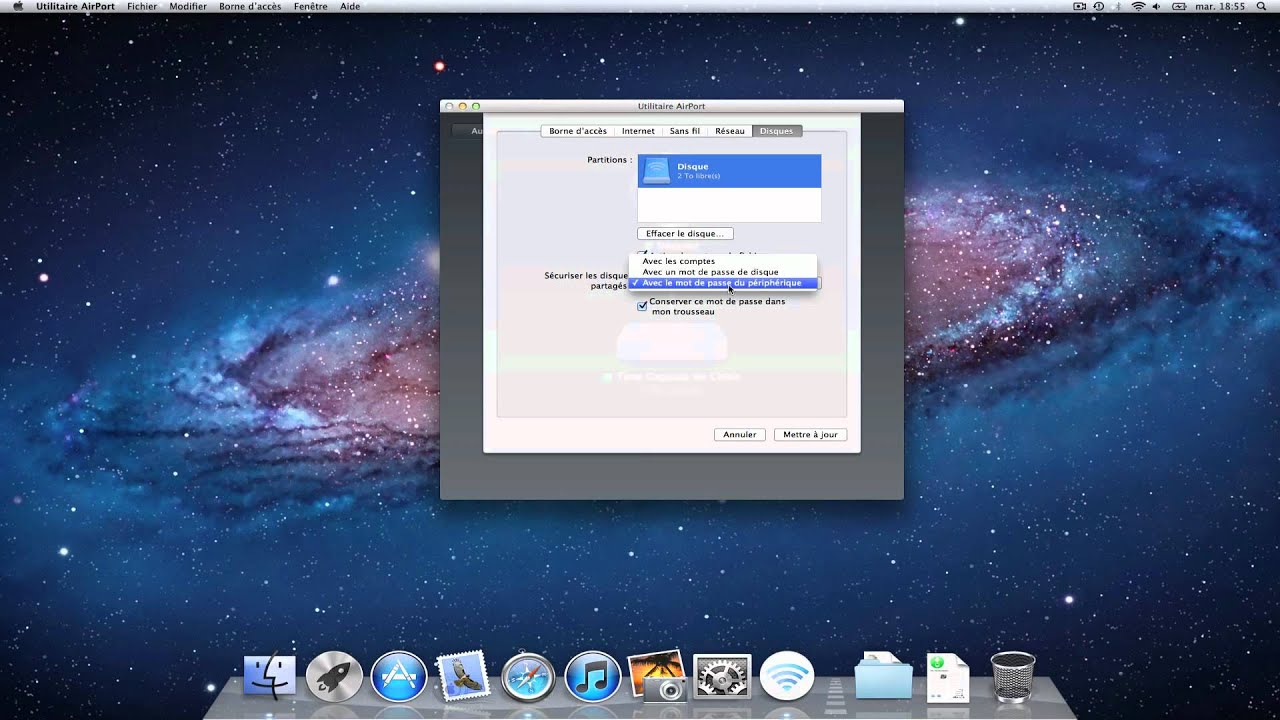Switch to the Réseau tab

(730, 131)
